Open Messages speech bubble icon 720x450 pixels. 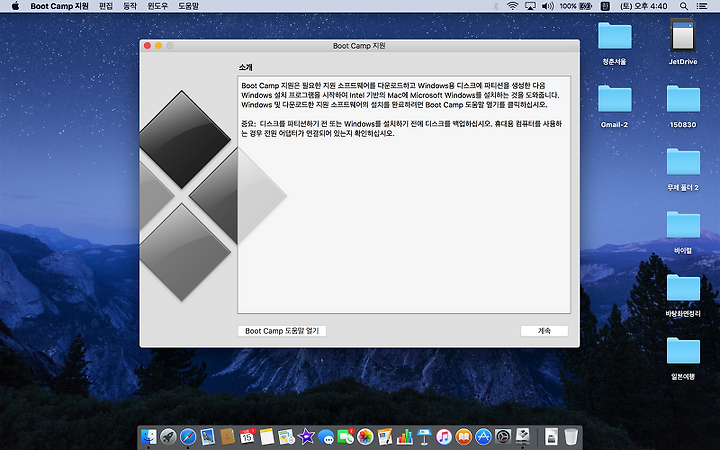pos(326,436)
